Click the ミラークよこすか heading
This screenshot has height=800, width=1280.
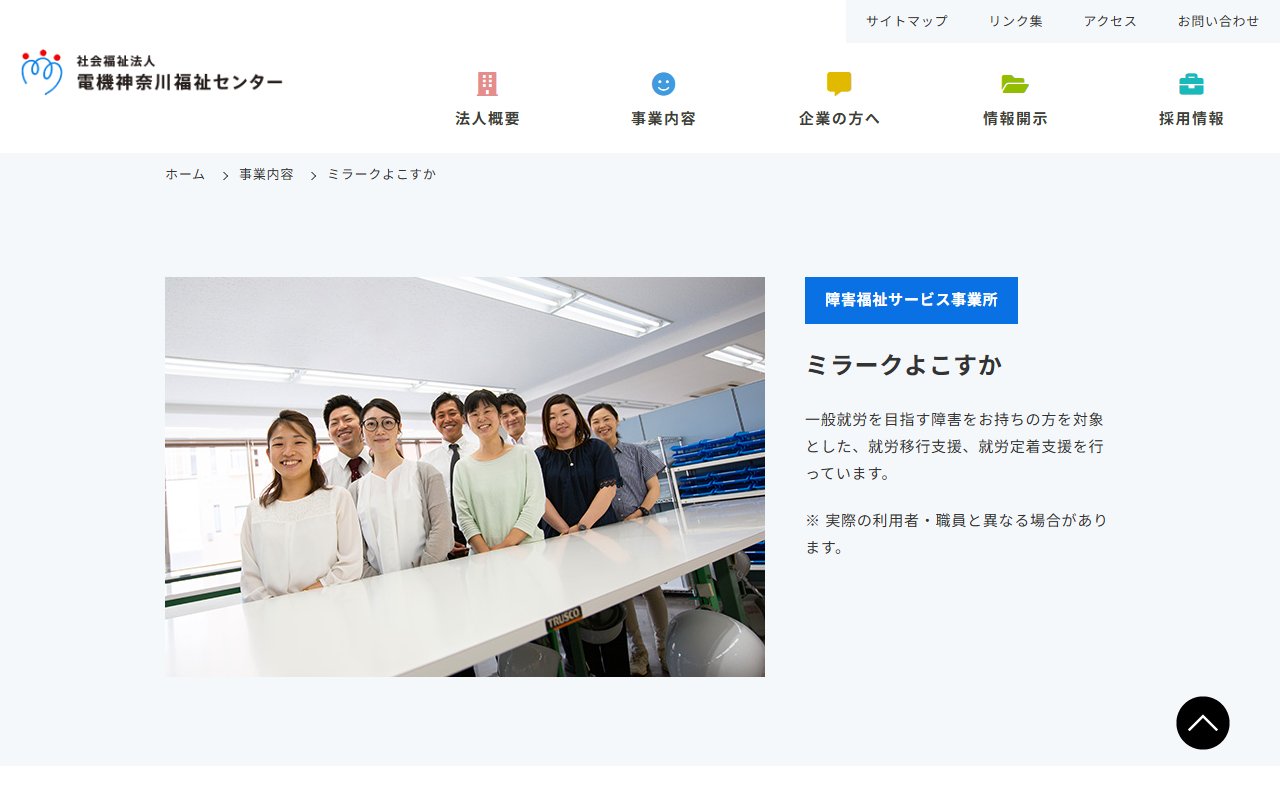coord(904,365)
